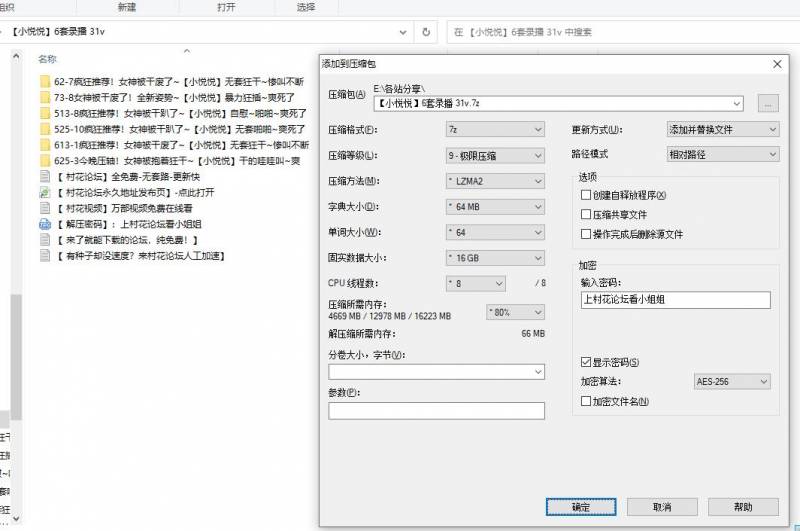Image resolution: width=800 pixels, height=531 pixels.
Task: Check 操作完成后删除源文件 option
Action: [586, 235]
